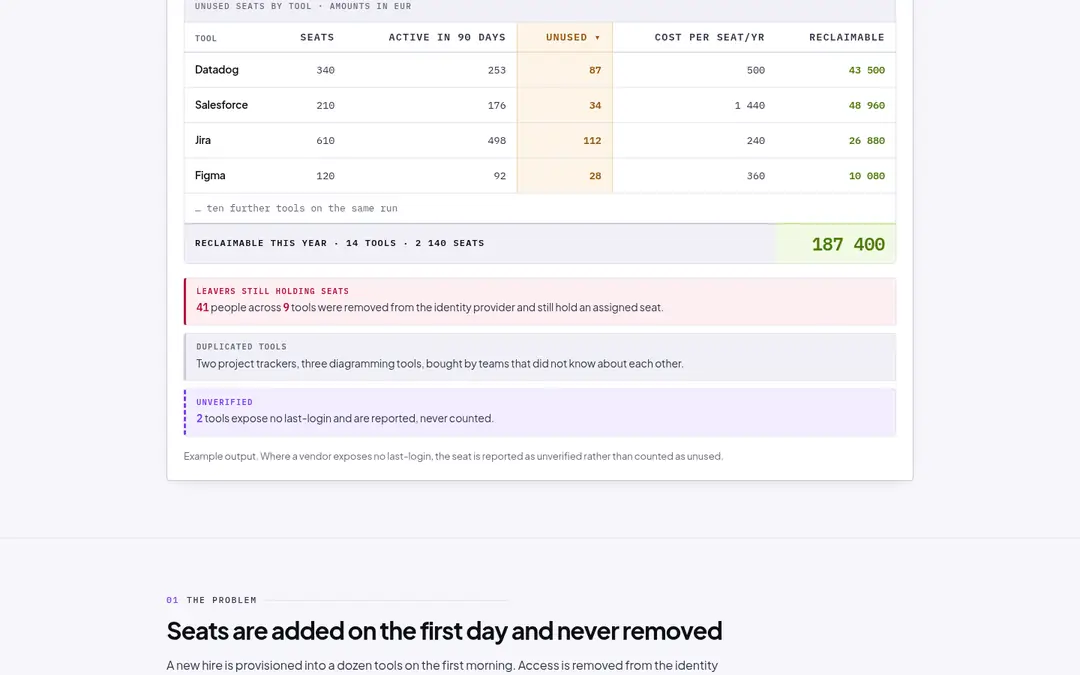Select the Jira tool name

202,140
